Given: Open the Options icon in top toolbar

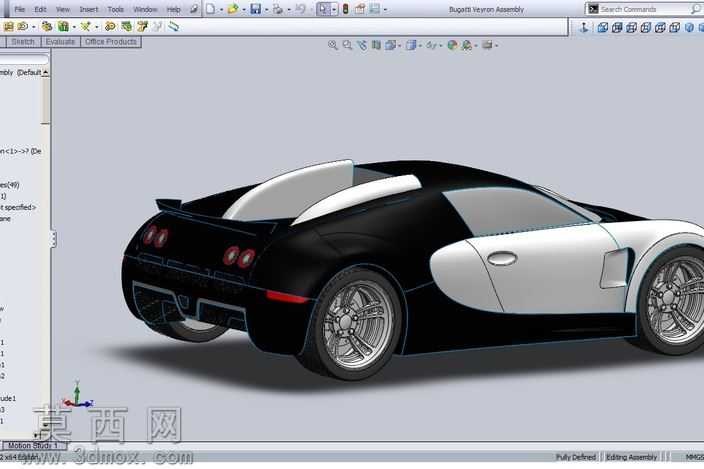Looking at the screenshot, I should (x=375, y=9).
